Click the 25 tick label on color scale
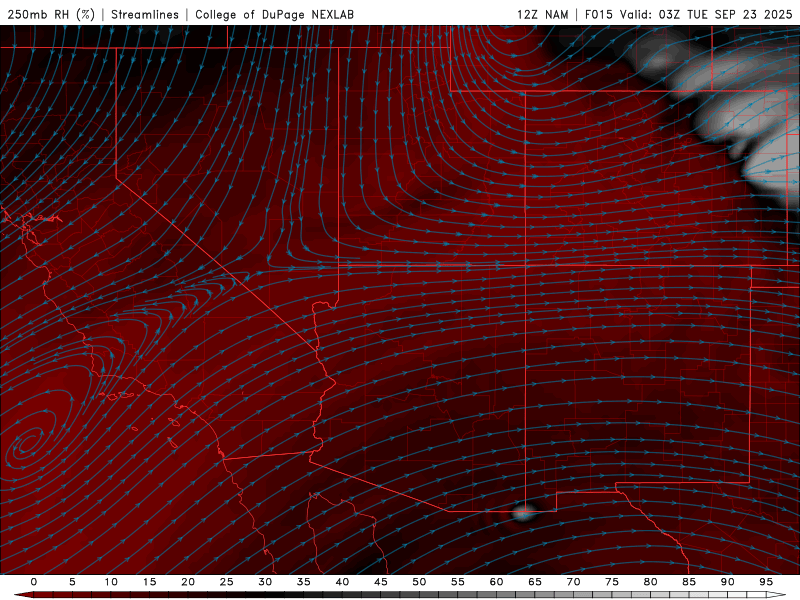 click(227, 582)
